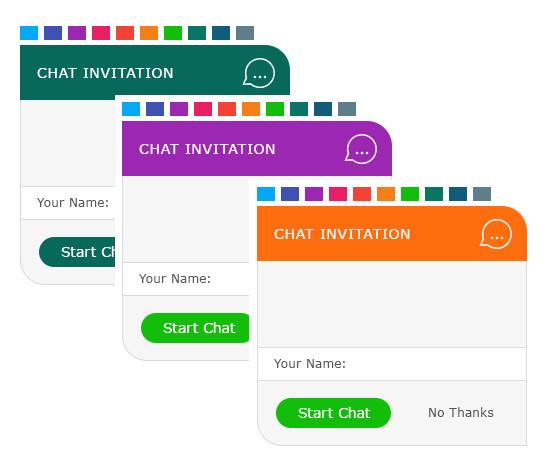The image size is (550, 450).
Task: Select the pink swatch above the orange widget
Action: [x=338, y=194]
